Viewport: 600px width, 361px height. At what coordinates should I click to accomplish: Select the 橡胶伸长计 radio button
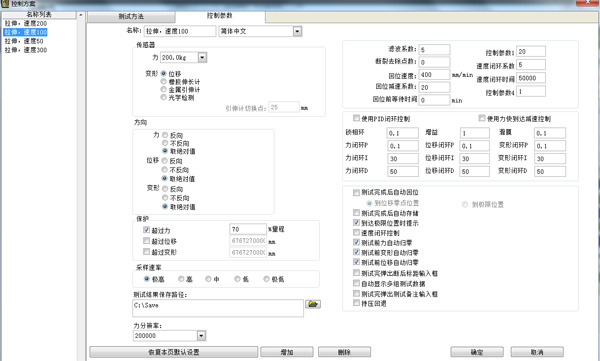tap(163, 82)
